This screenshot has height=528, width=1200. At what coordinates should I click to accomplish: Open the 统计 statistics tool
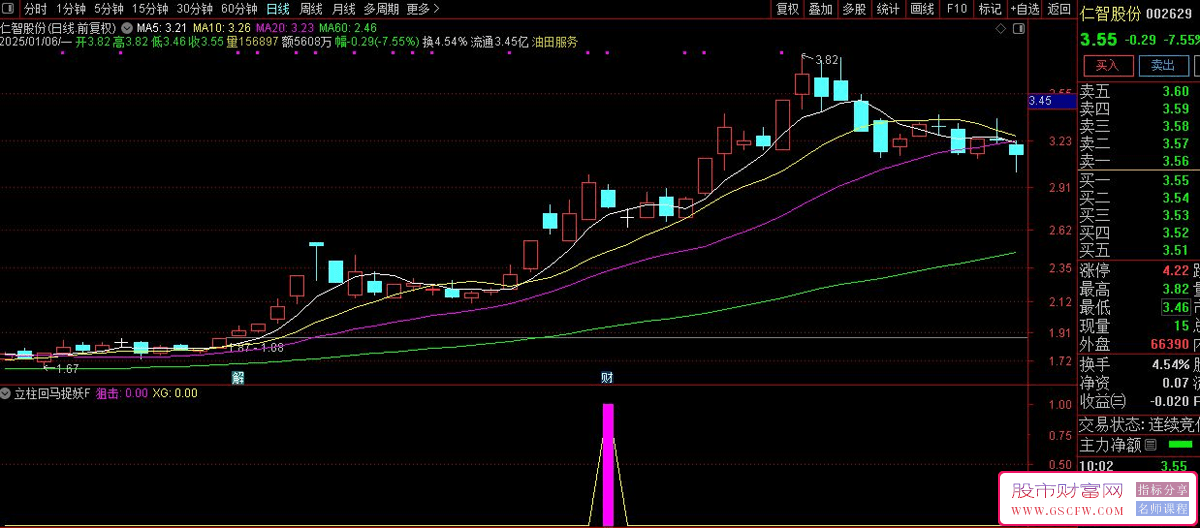pos(887,9)
